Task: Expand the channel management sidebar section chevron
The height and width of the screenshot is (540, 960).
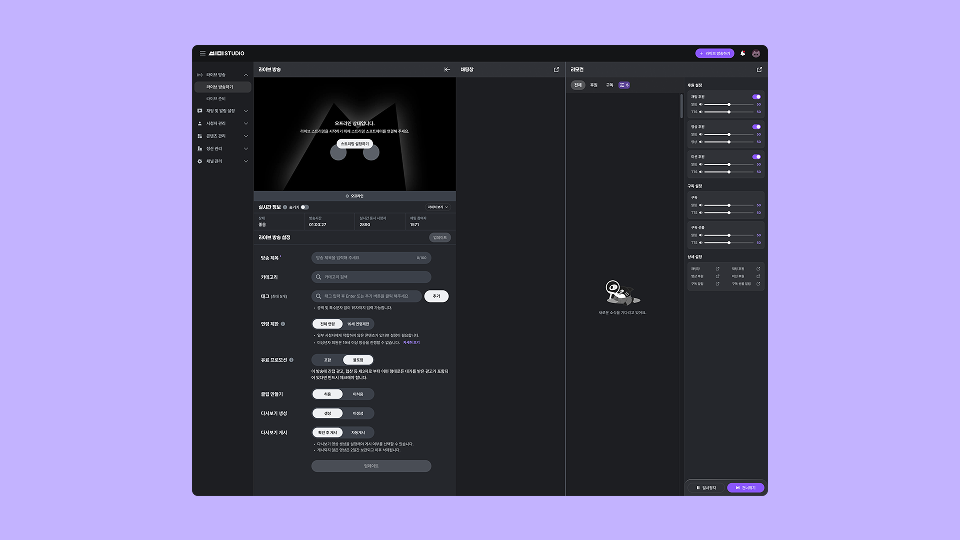Action: 246,161
